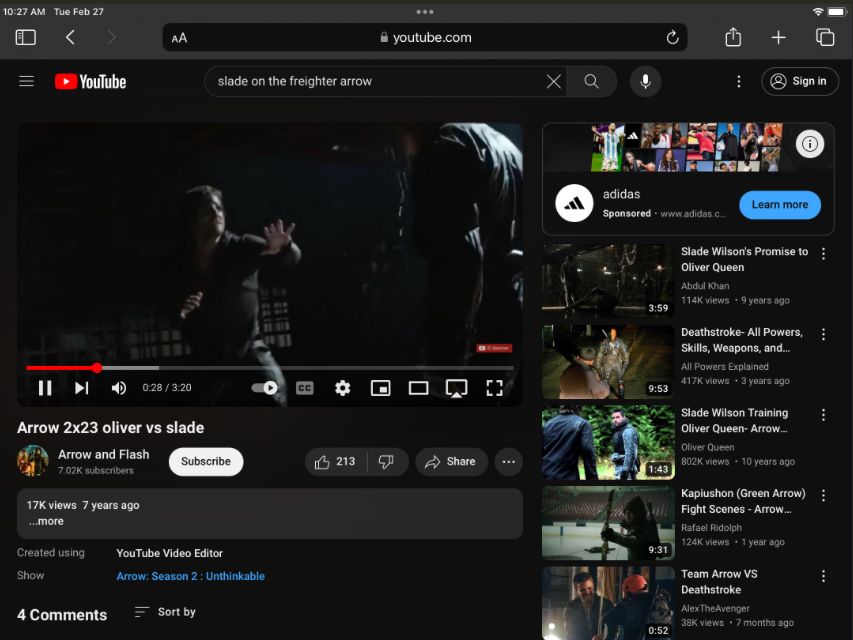This screenshot has height=640, width=853.
Task: Skip to the next video
Action: click(82, 388)
